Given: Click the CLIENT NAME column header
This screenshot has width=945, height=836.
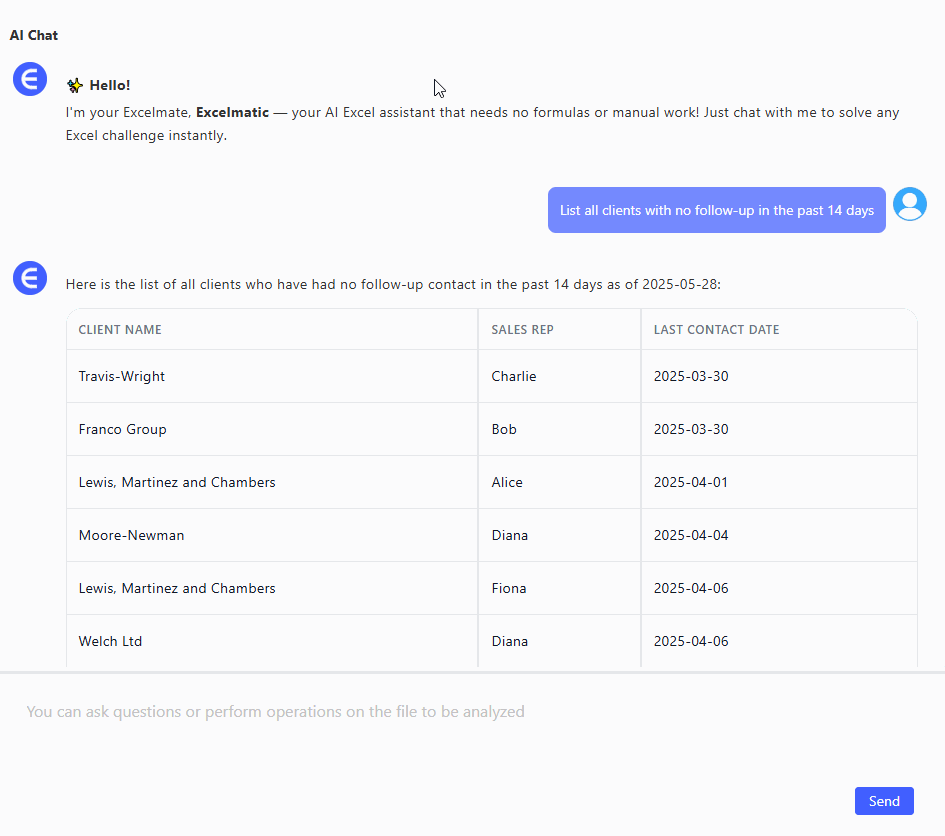Looking at the screenshot, I should pyautogui.click(x=120, y=330).
